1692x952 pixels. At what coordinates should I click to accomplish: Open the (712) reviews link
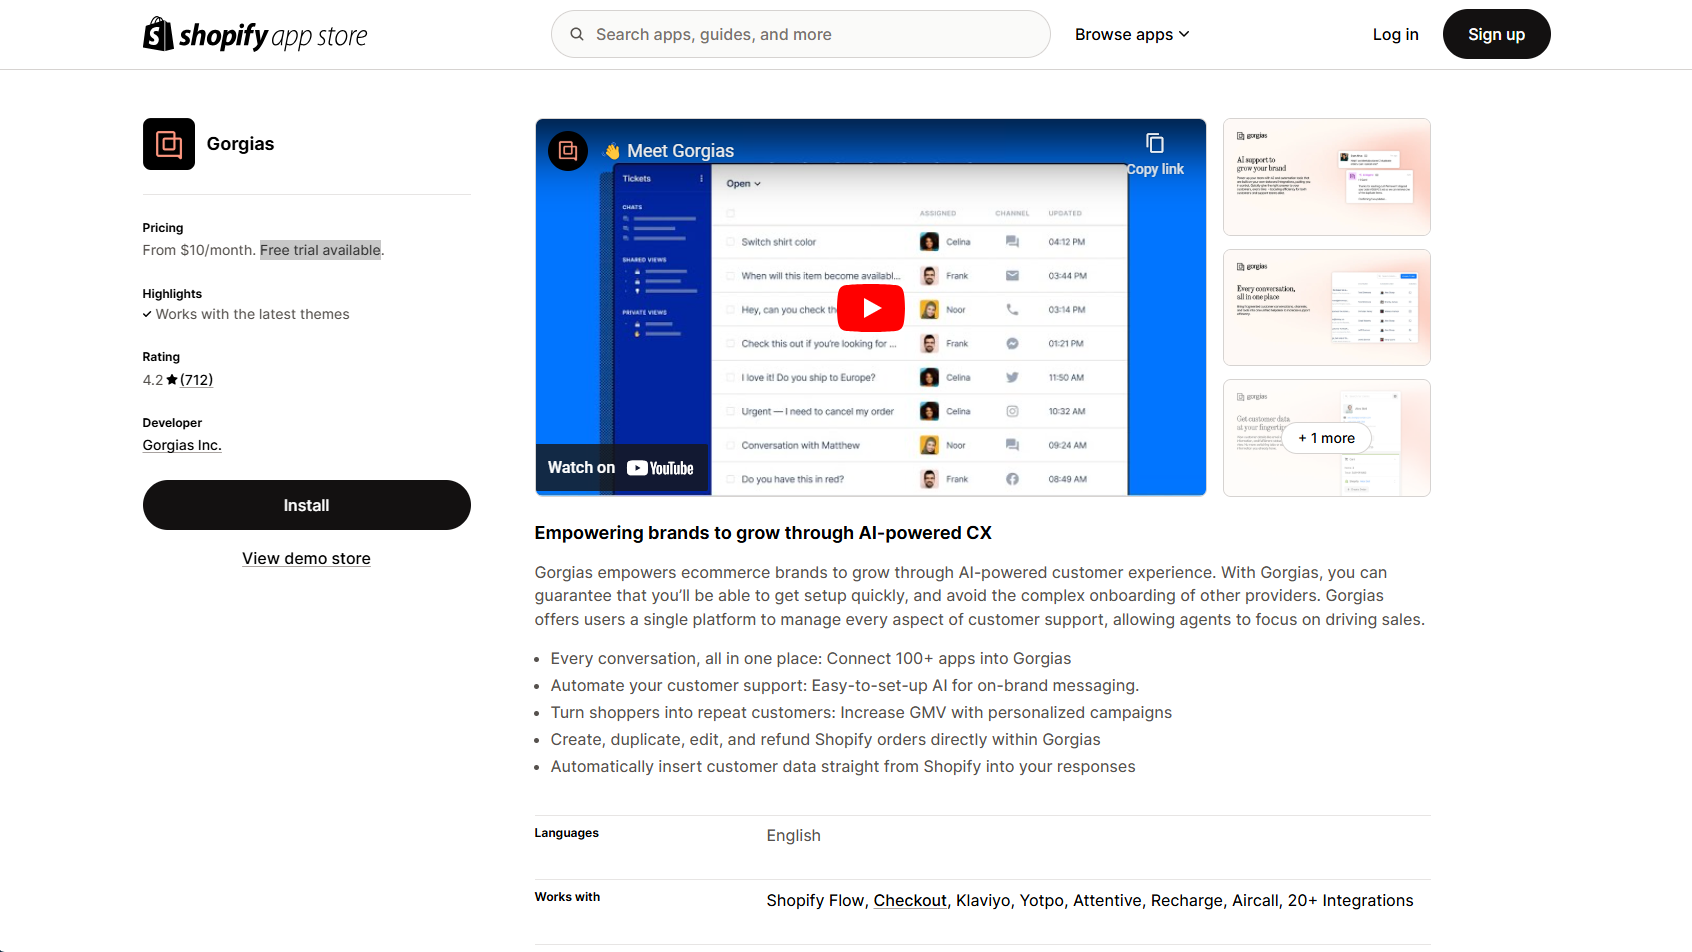click(196, 380)
